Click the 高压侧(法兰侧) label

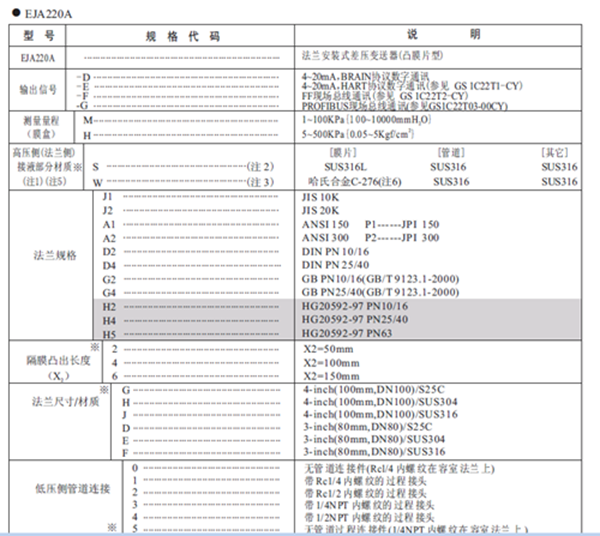pos(43,153)
